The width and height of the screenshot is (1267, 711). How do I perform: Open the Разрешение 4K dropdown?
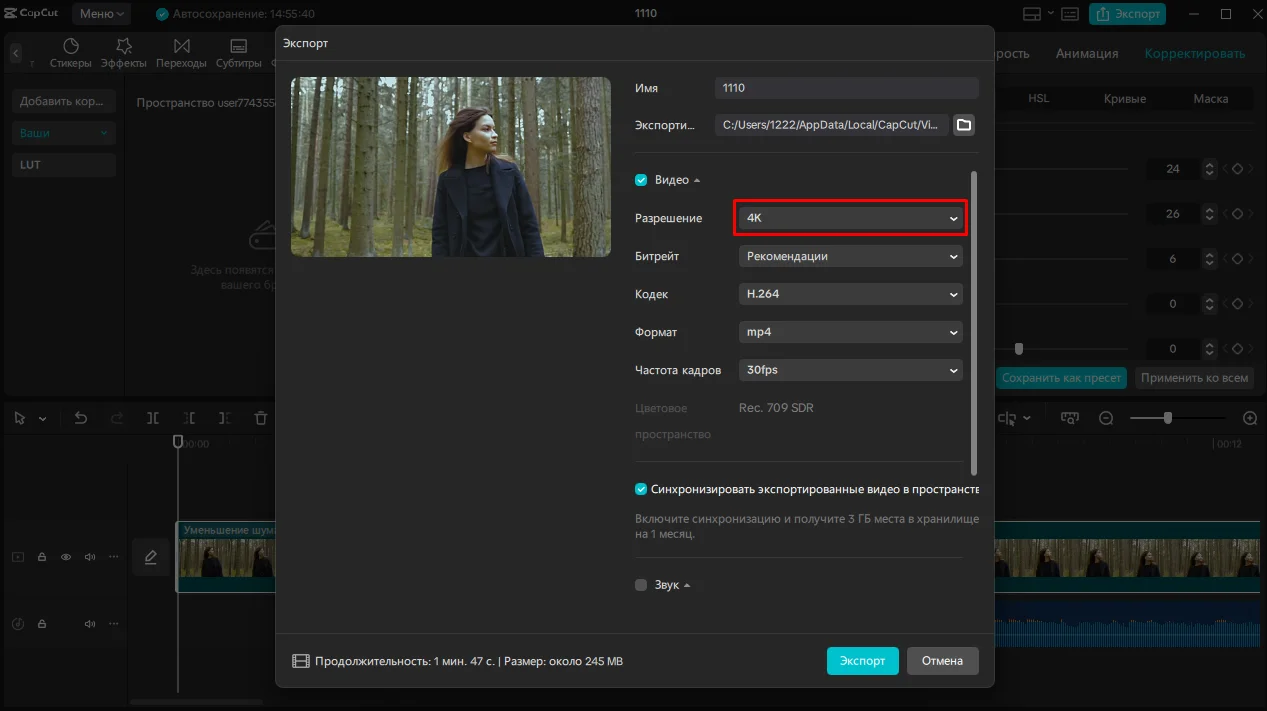point(850,218)
